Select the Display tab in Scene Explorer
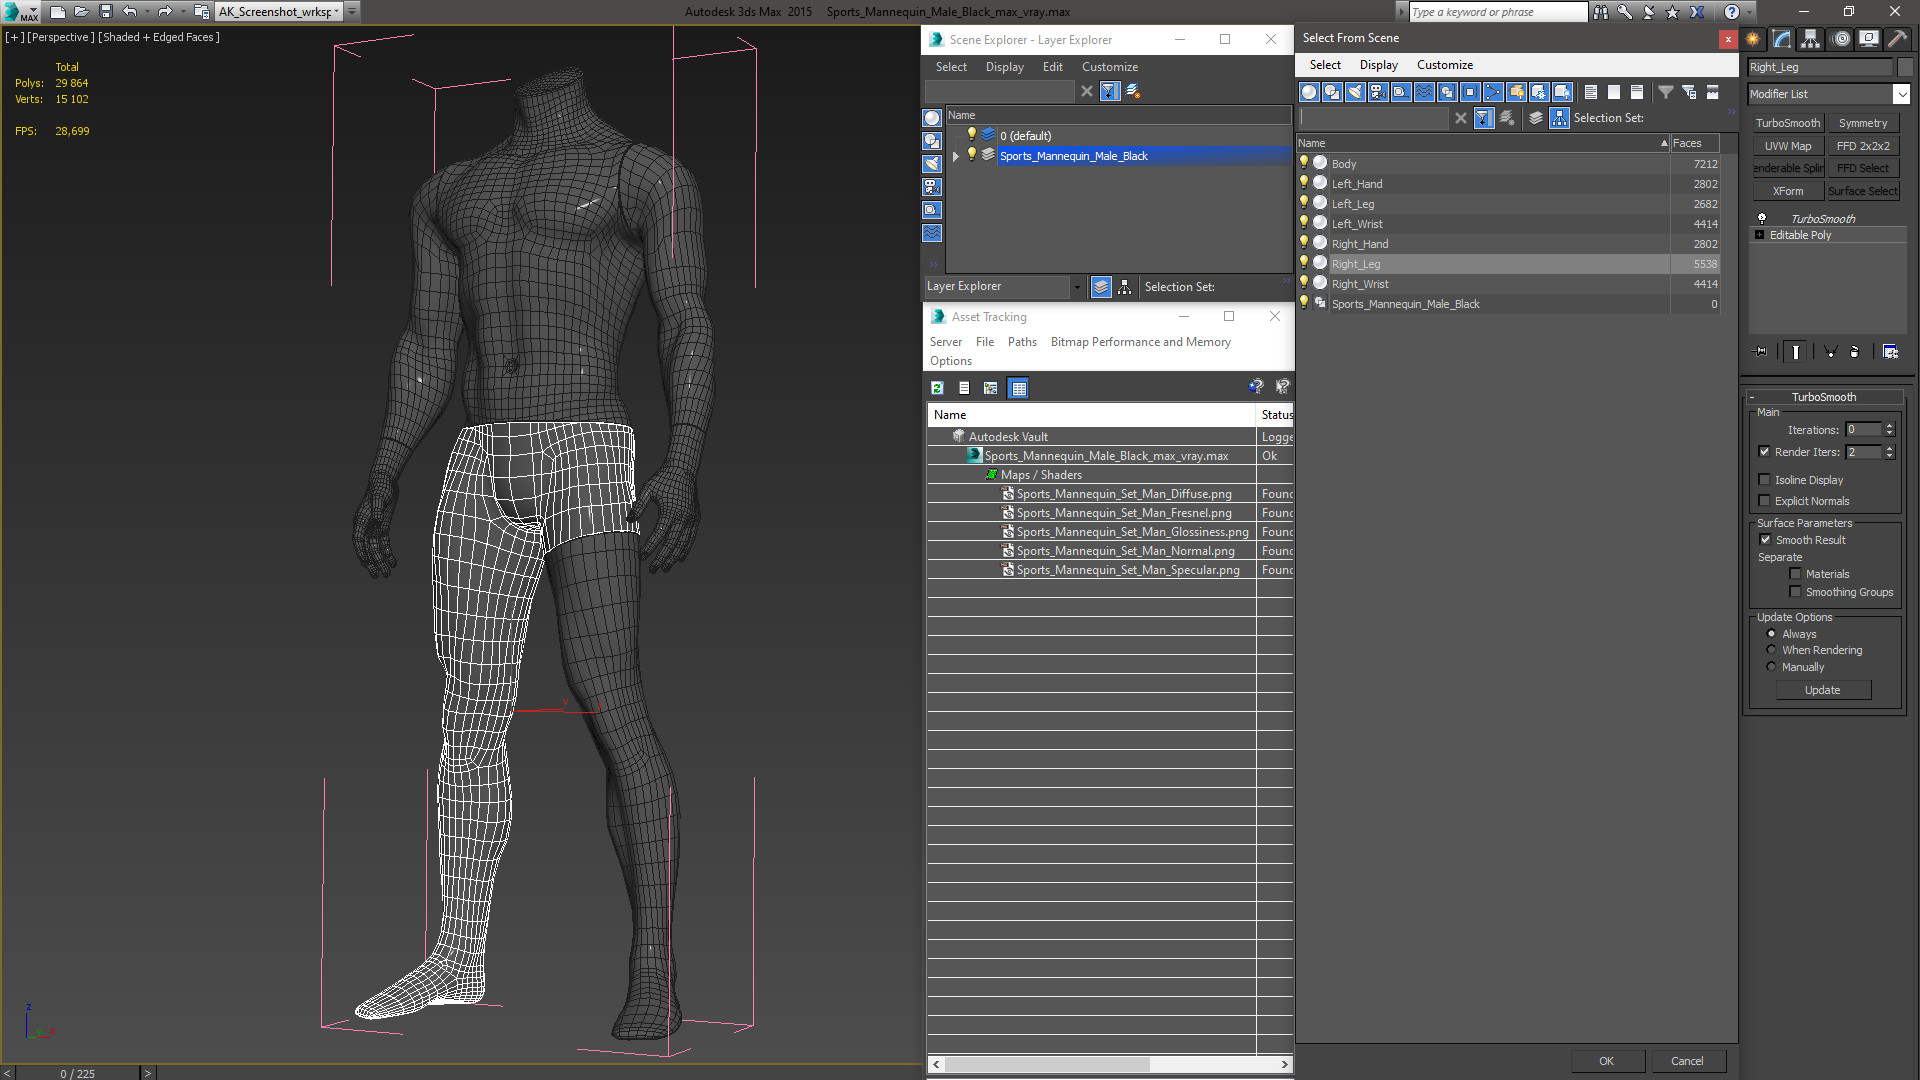1920x1080 pixels. pyautogui.click(x=1004, y=66)
